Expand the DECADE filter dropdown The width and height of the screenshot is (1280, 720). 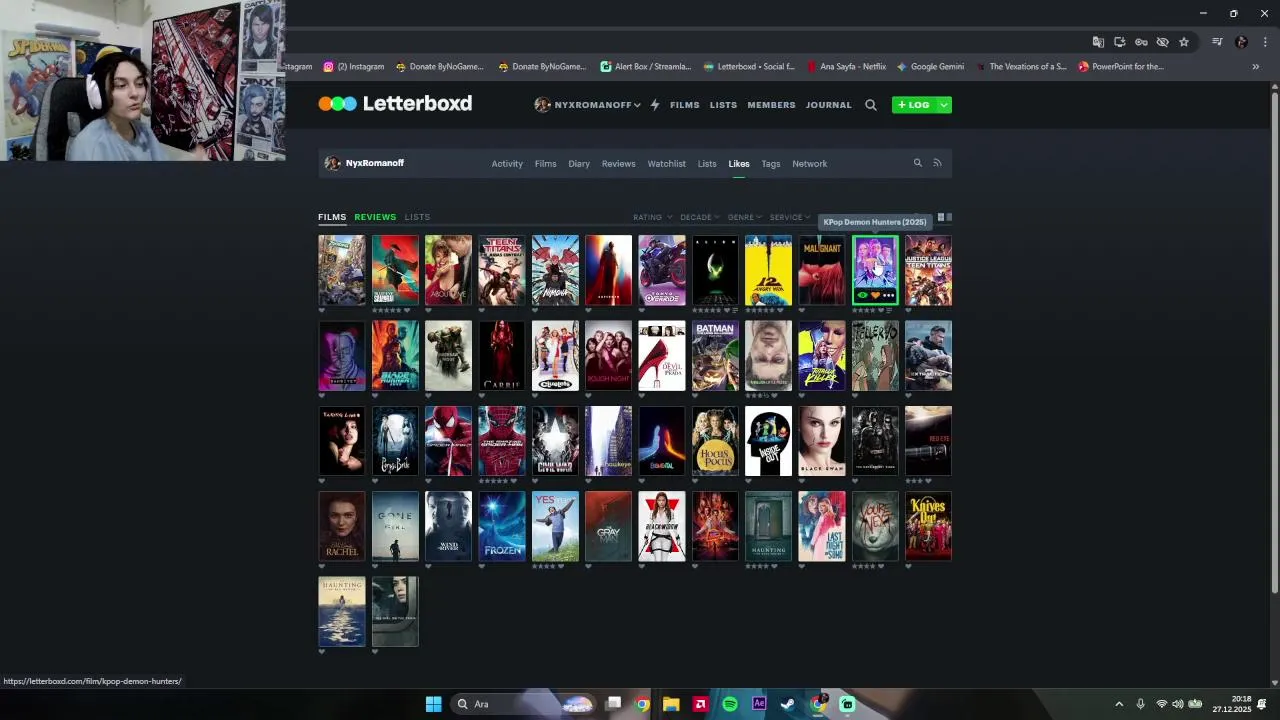tap(699, 217)
